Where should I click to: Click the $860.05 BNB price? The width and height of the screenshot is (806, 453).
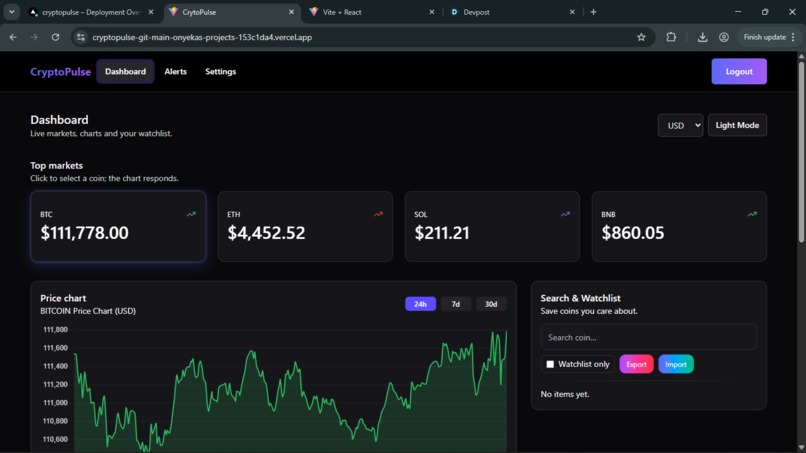pos(633,233)
